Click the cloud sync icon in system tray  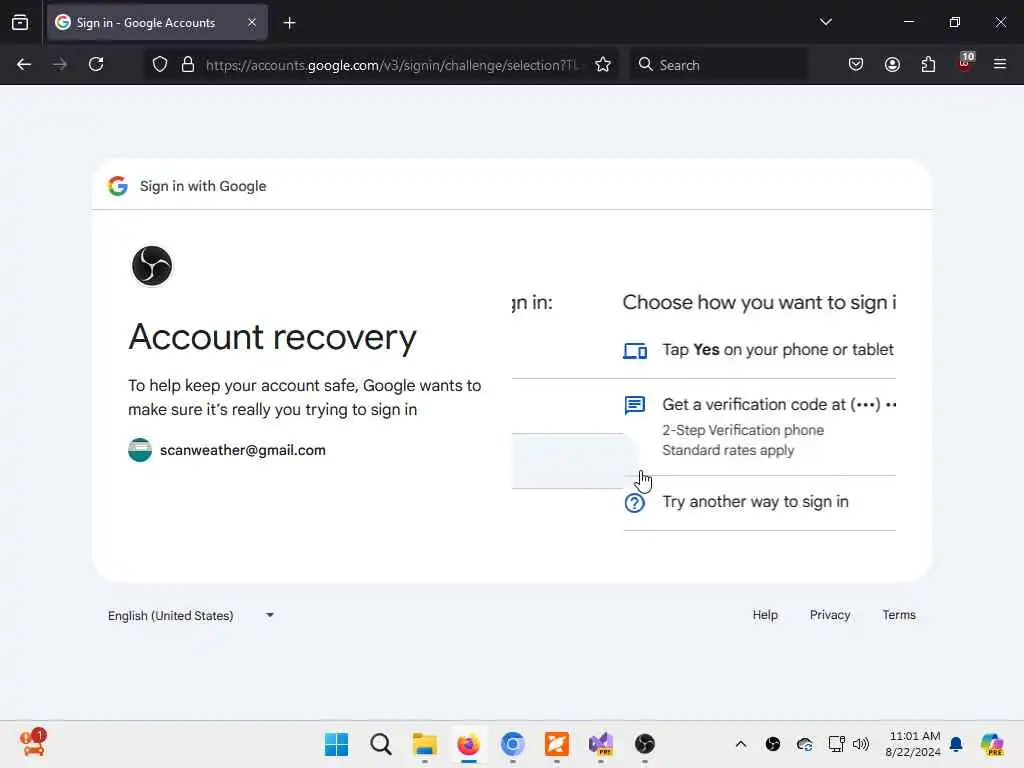[x=805, y=744]
